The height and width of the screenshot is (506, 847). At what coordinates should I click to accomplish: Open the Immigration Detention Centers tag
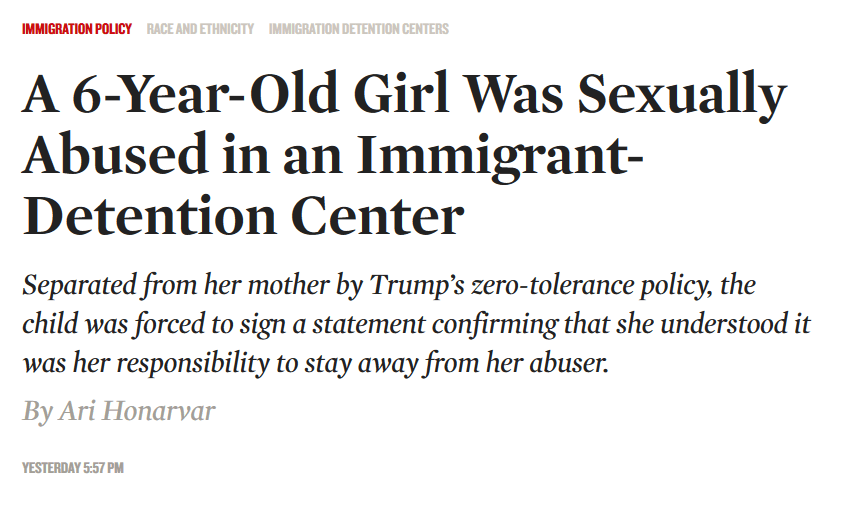[358, 29]
